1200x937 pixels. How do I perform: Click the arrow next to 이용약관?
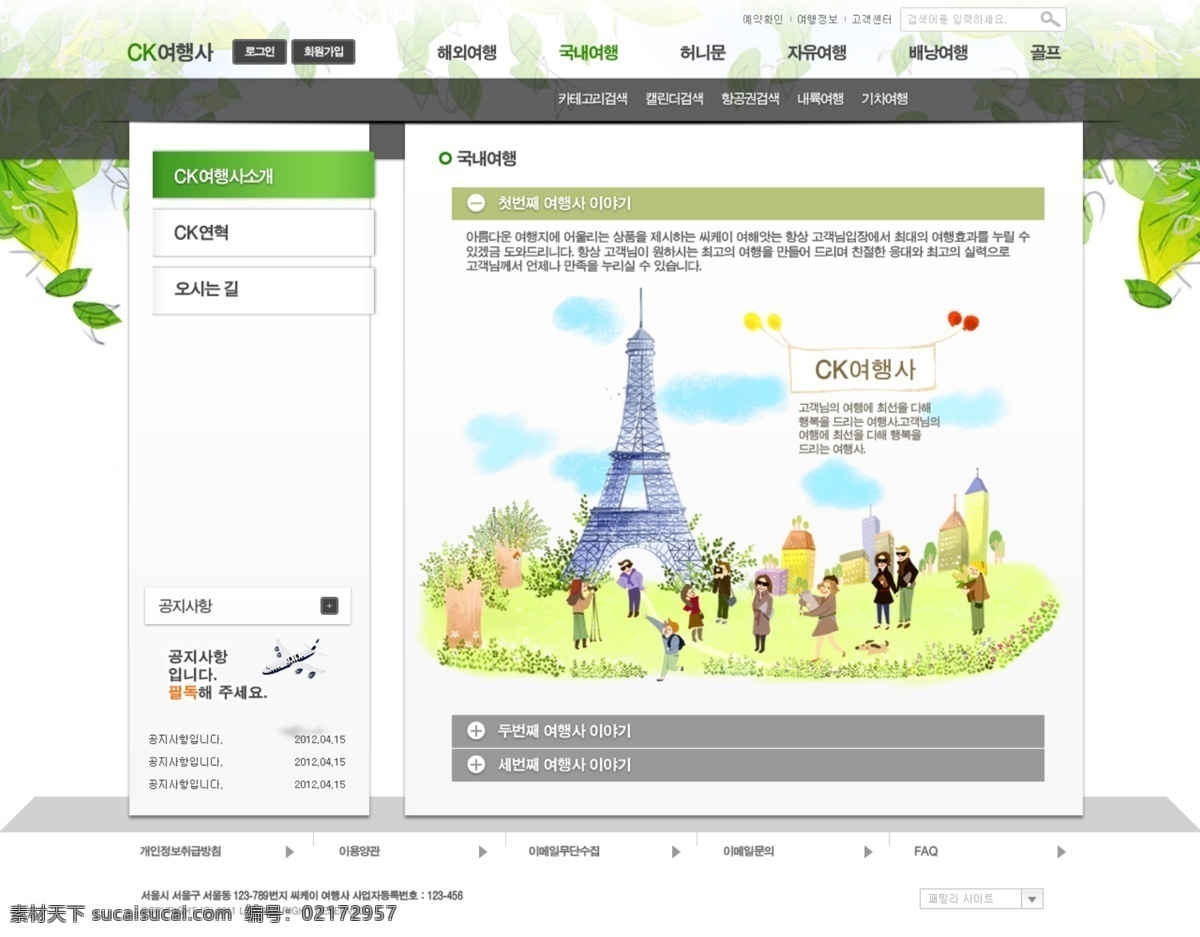(483, 852)
